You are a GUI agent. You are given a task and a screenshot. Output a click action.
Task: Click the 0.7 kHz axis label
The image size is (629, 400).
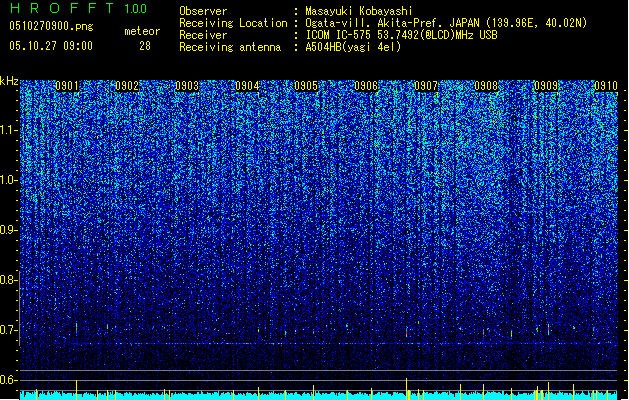[x=8, y=330]
